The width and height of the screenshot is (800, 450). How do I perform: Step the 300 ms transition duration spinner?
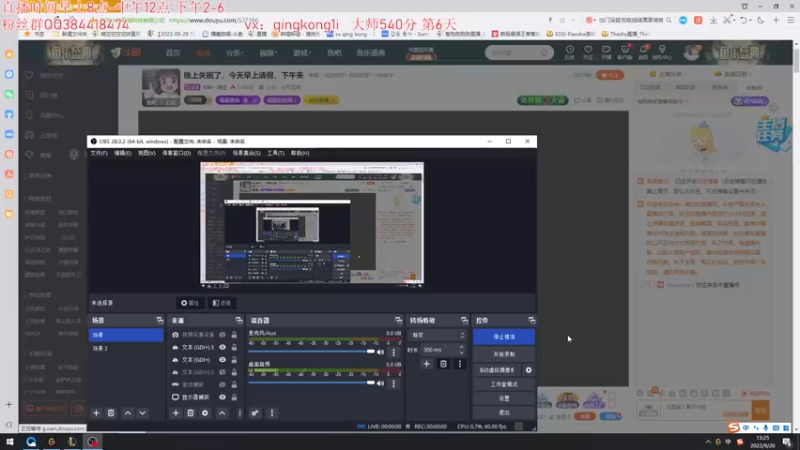coord(461,350)
